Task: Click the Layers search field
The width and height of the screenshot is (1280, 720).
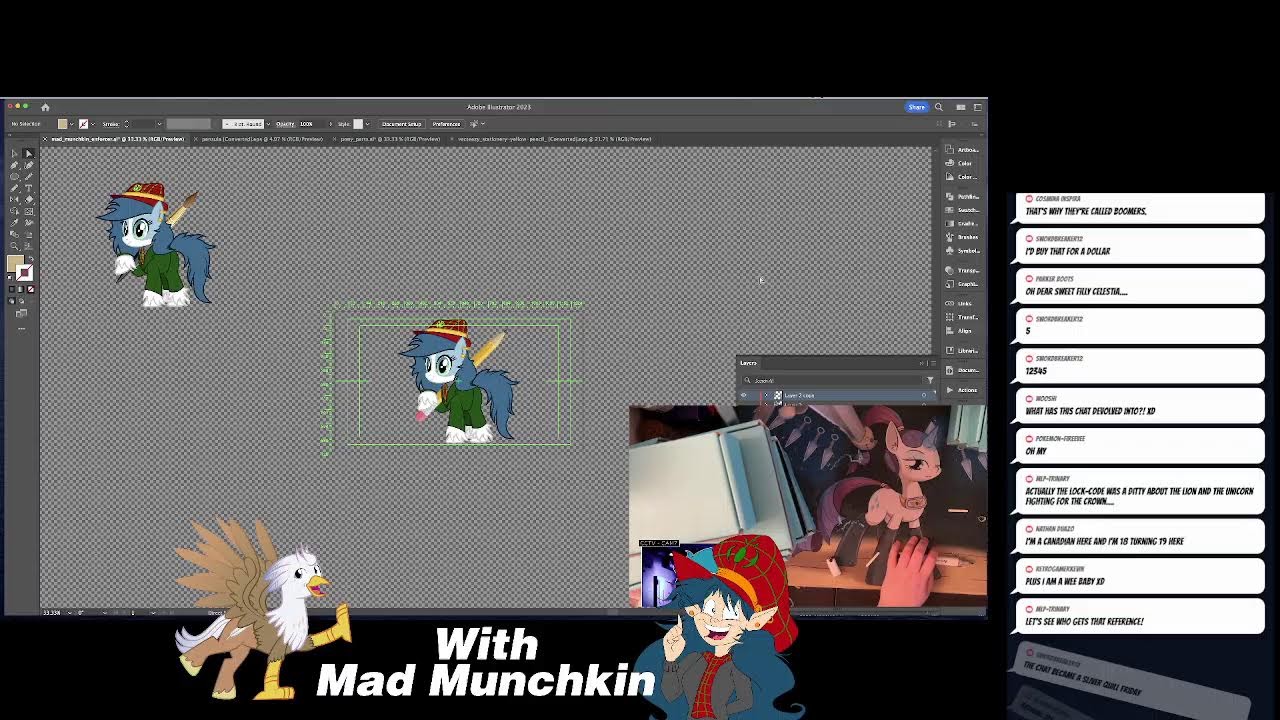Action: pos(833,380)
